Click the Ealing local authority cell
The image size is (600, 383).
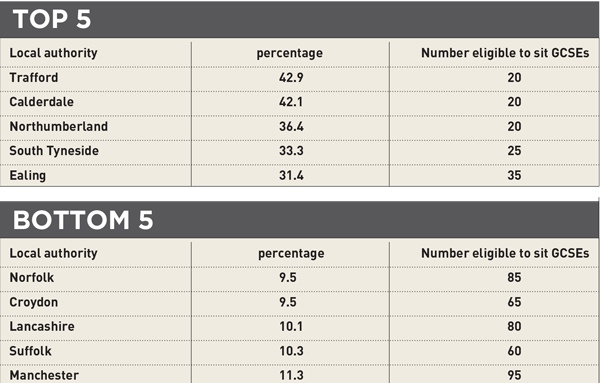coord(28,175)
